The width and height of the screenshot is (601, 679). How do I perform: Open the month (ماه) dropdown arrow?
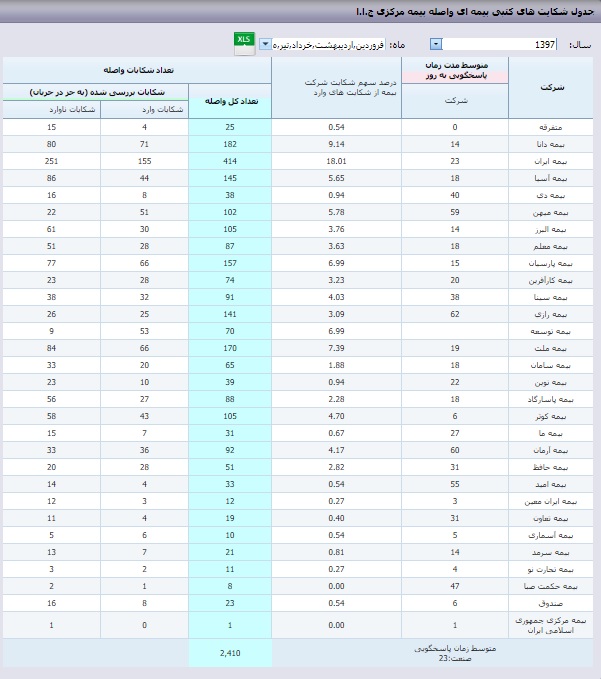[x=265, y=45]
